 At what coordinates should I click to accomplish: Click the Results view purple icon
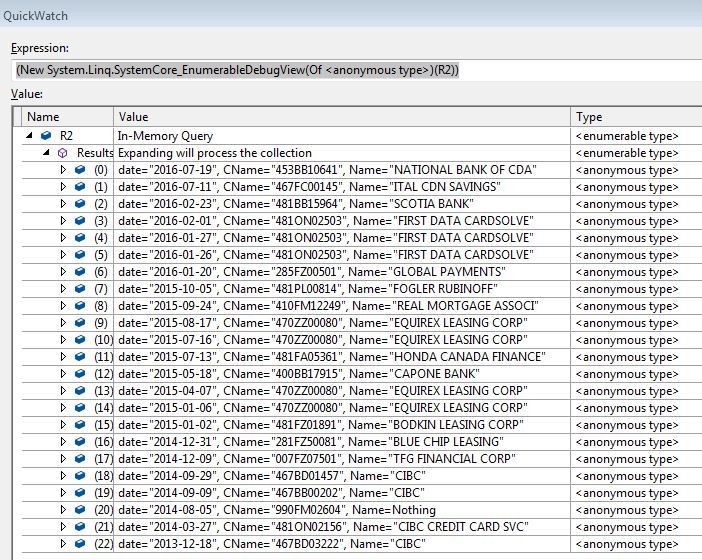point(63,153)
